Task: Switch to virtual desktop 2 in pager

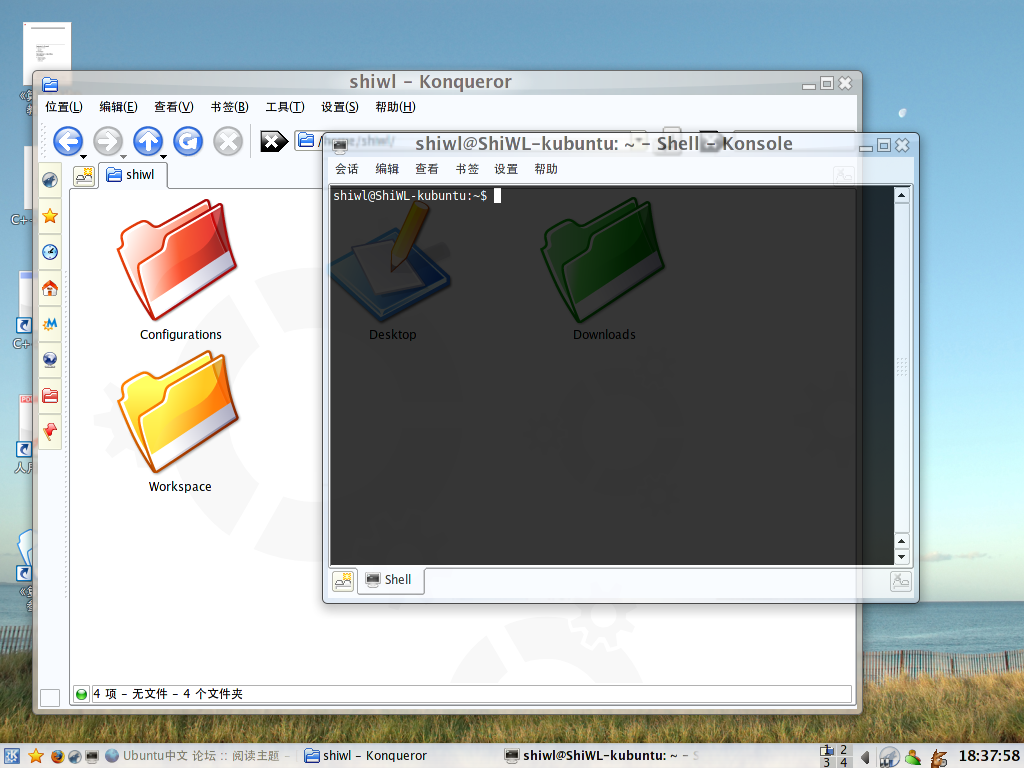Action: tap(844, 750)
